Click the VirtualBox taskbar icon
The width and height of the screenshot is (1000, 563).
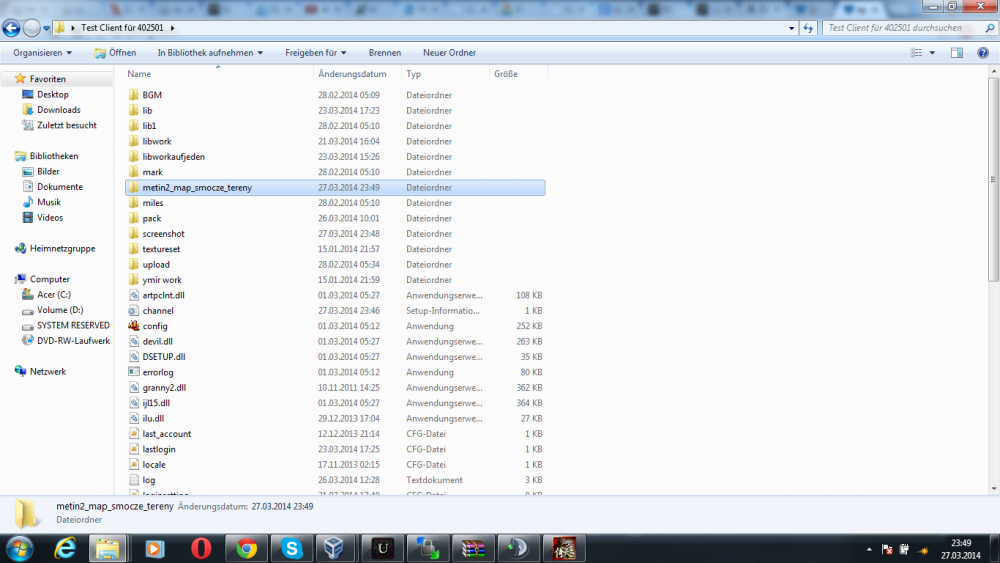[336, 548]
